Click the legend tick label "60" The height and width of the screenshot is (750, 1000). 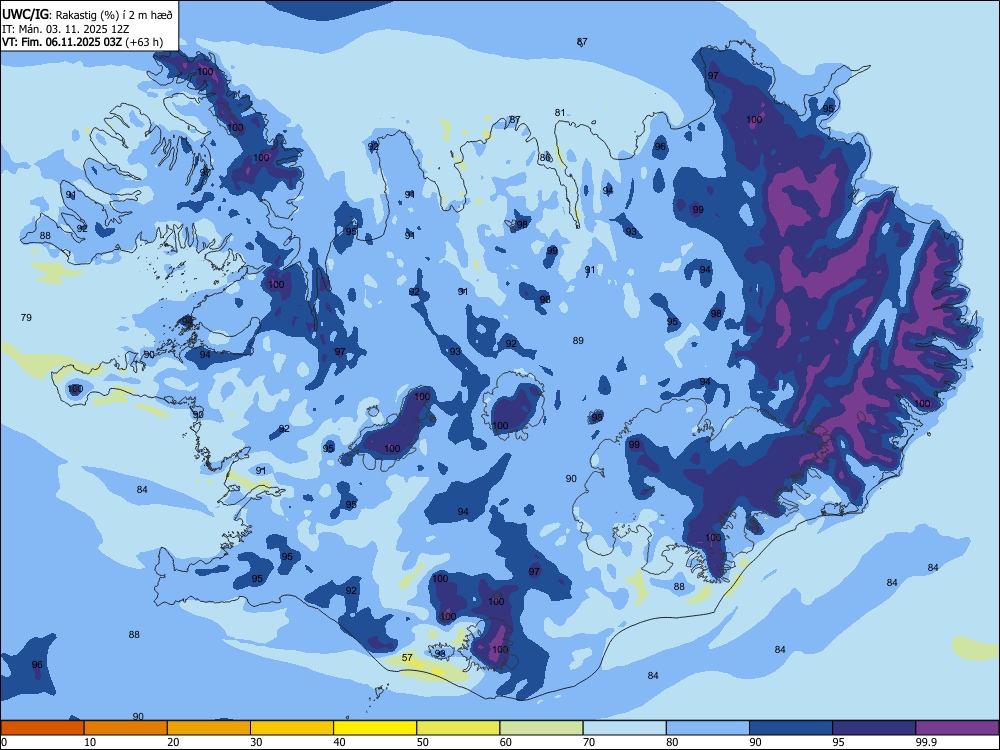tap(506, 742)
